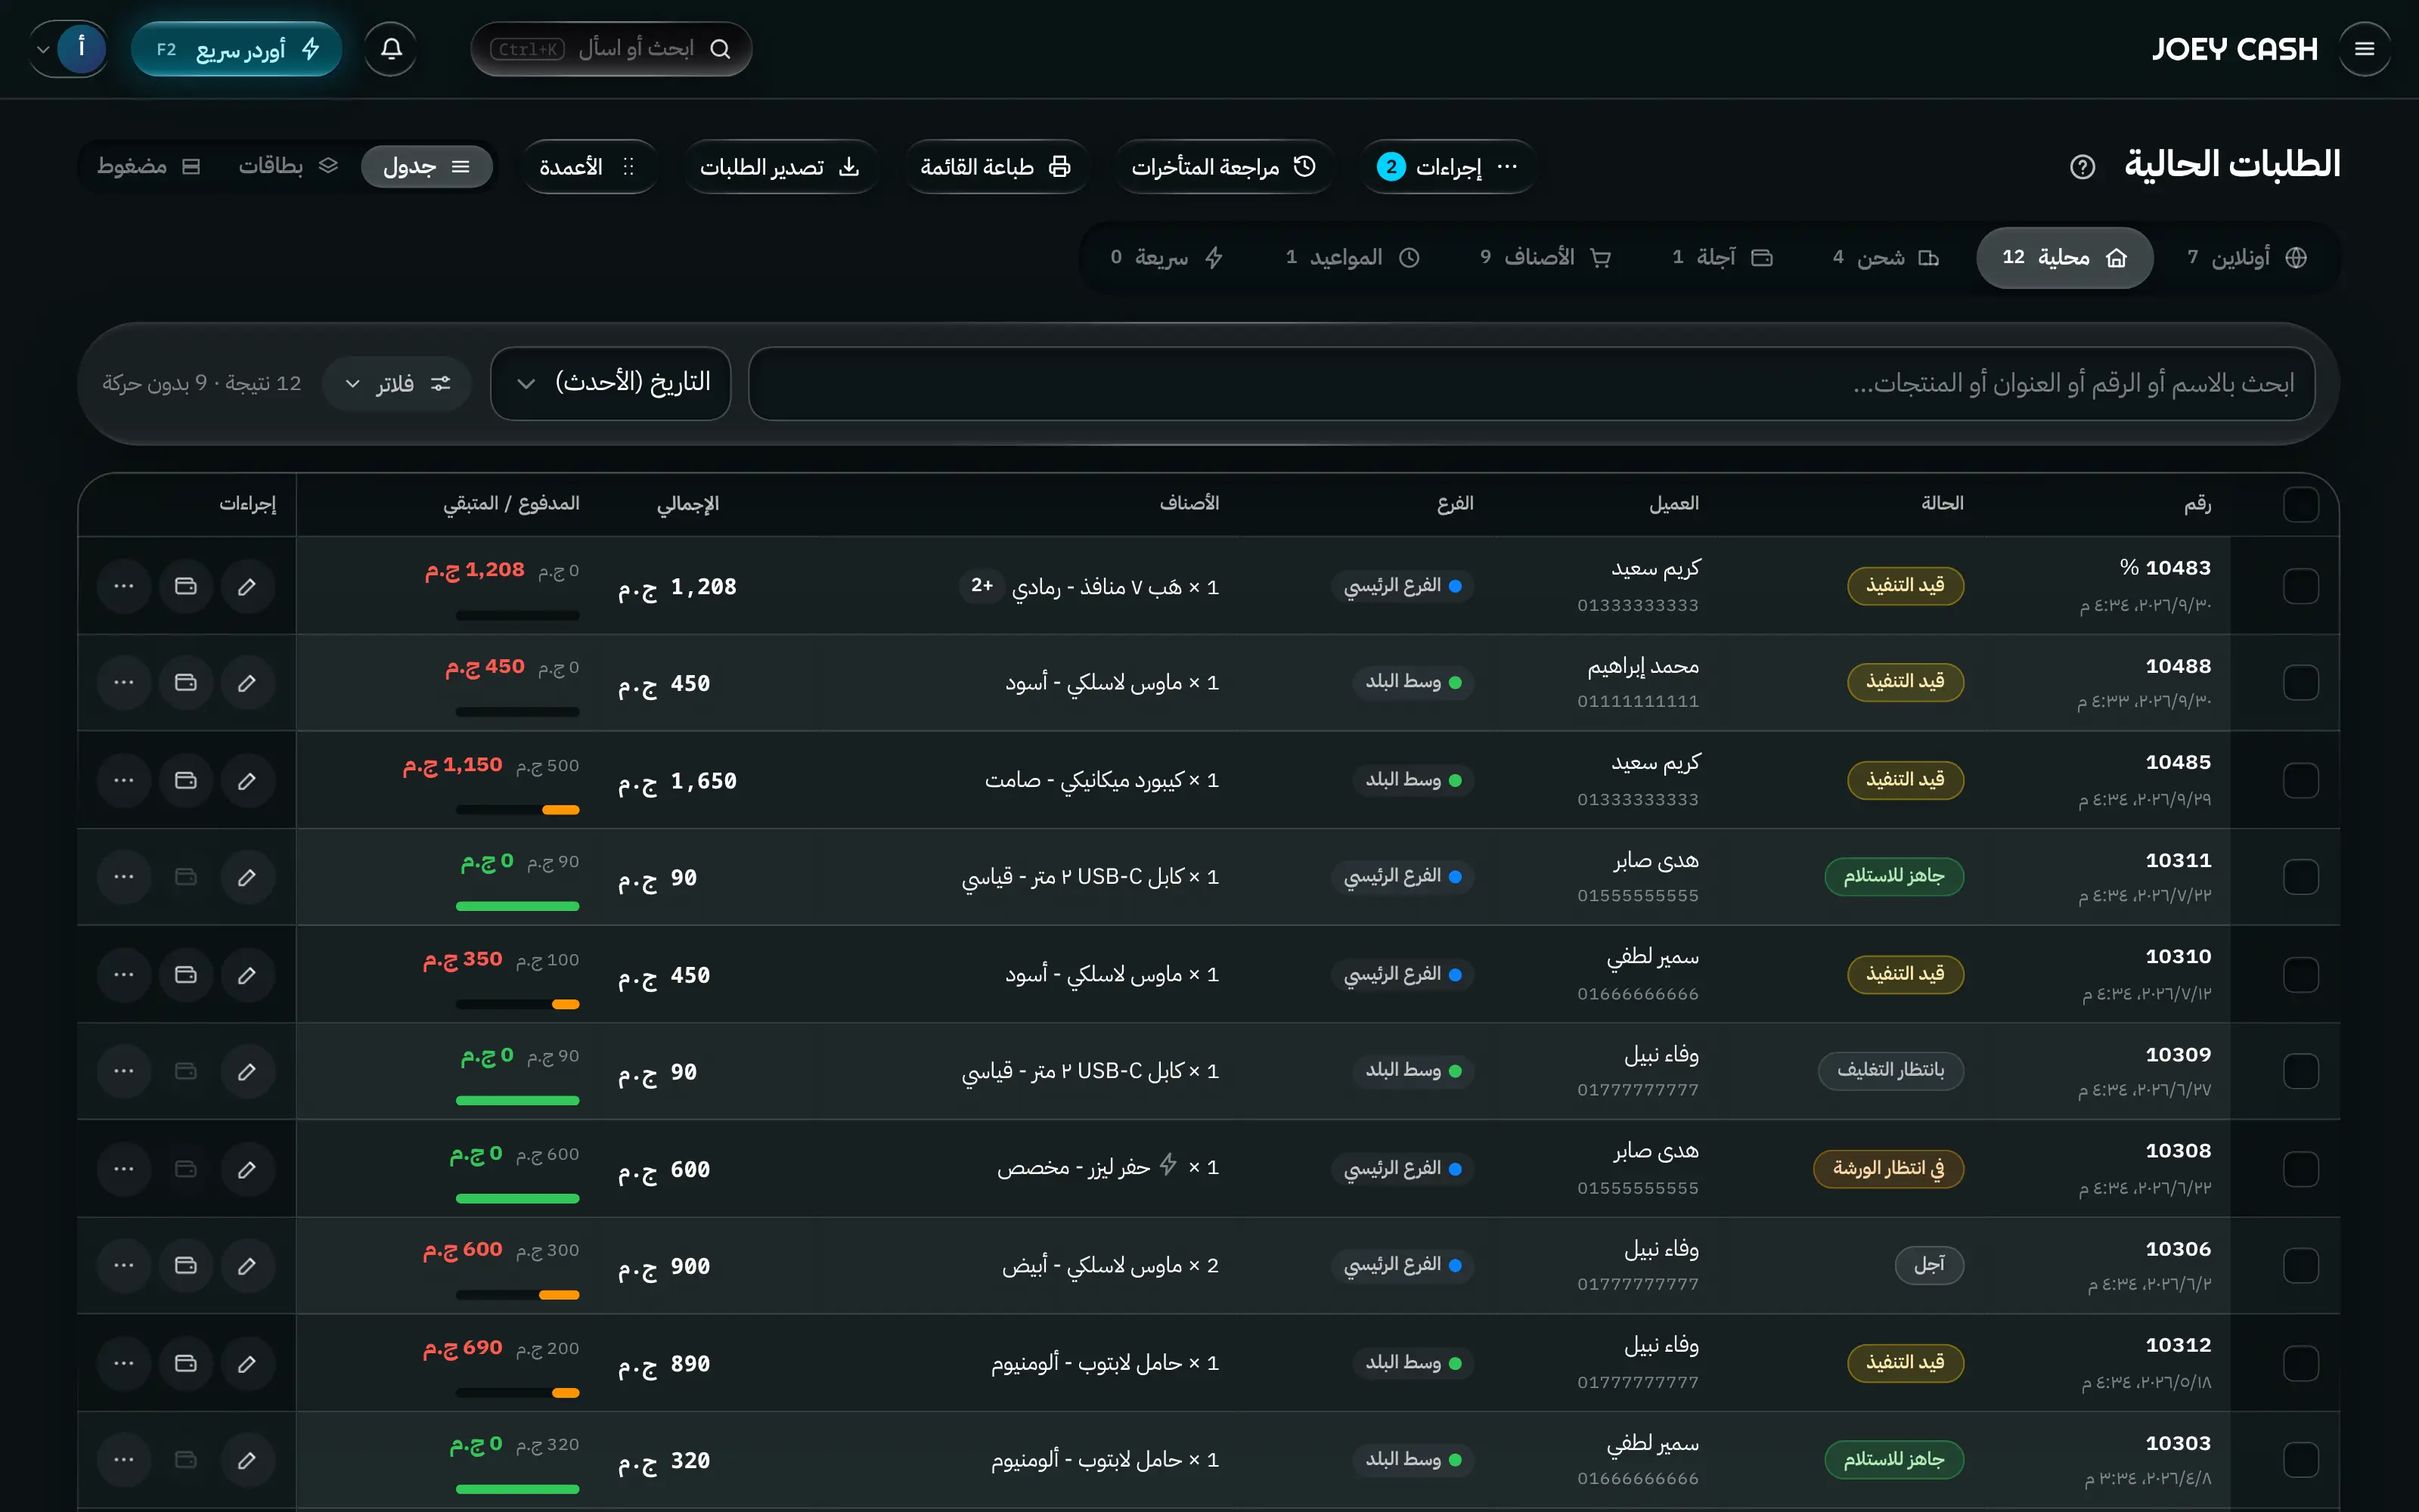Edit order 10308 with the pencil icon
The width and height of the screenshot is (2419, 1512).
[x=247, y=1169]
